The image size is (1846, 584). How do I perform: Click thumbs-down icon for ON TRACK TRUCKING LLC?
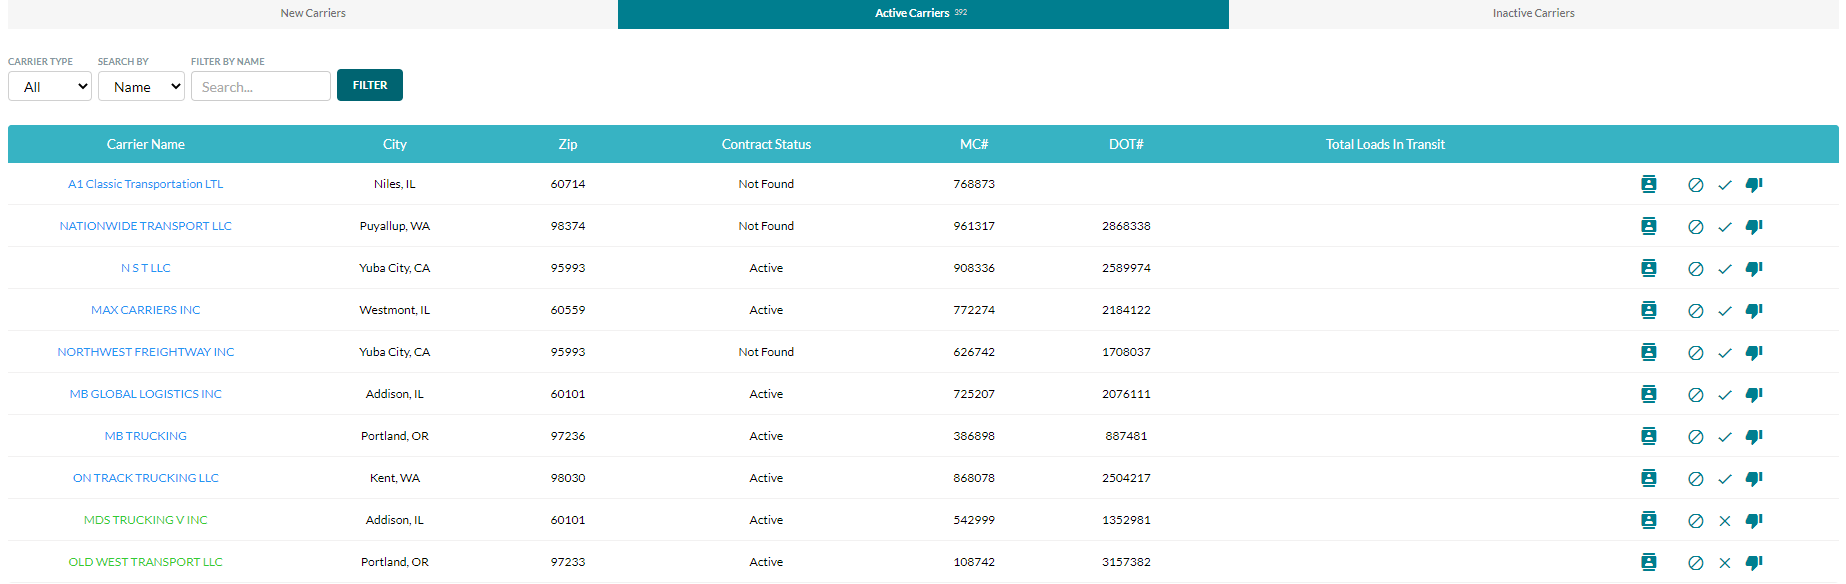1754,479
